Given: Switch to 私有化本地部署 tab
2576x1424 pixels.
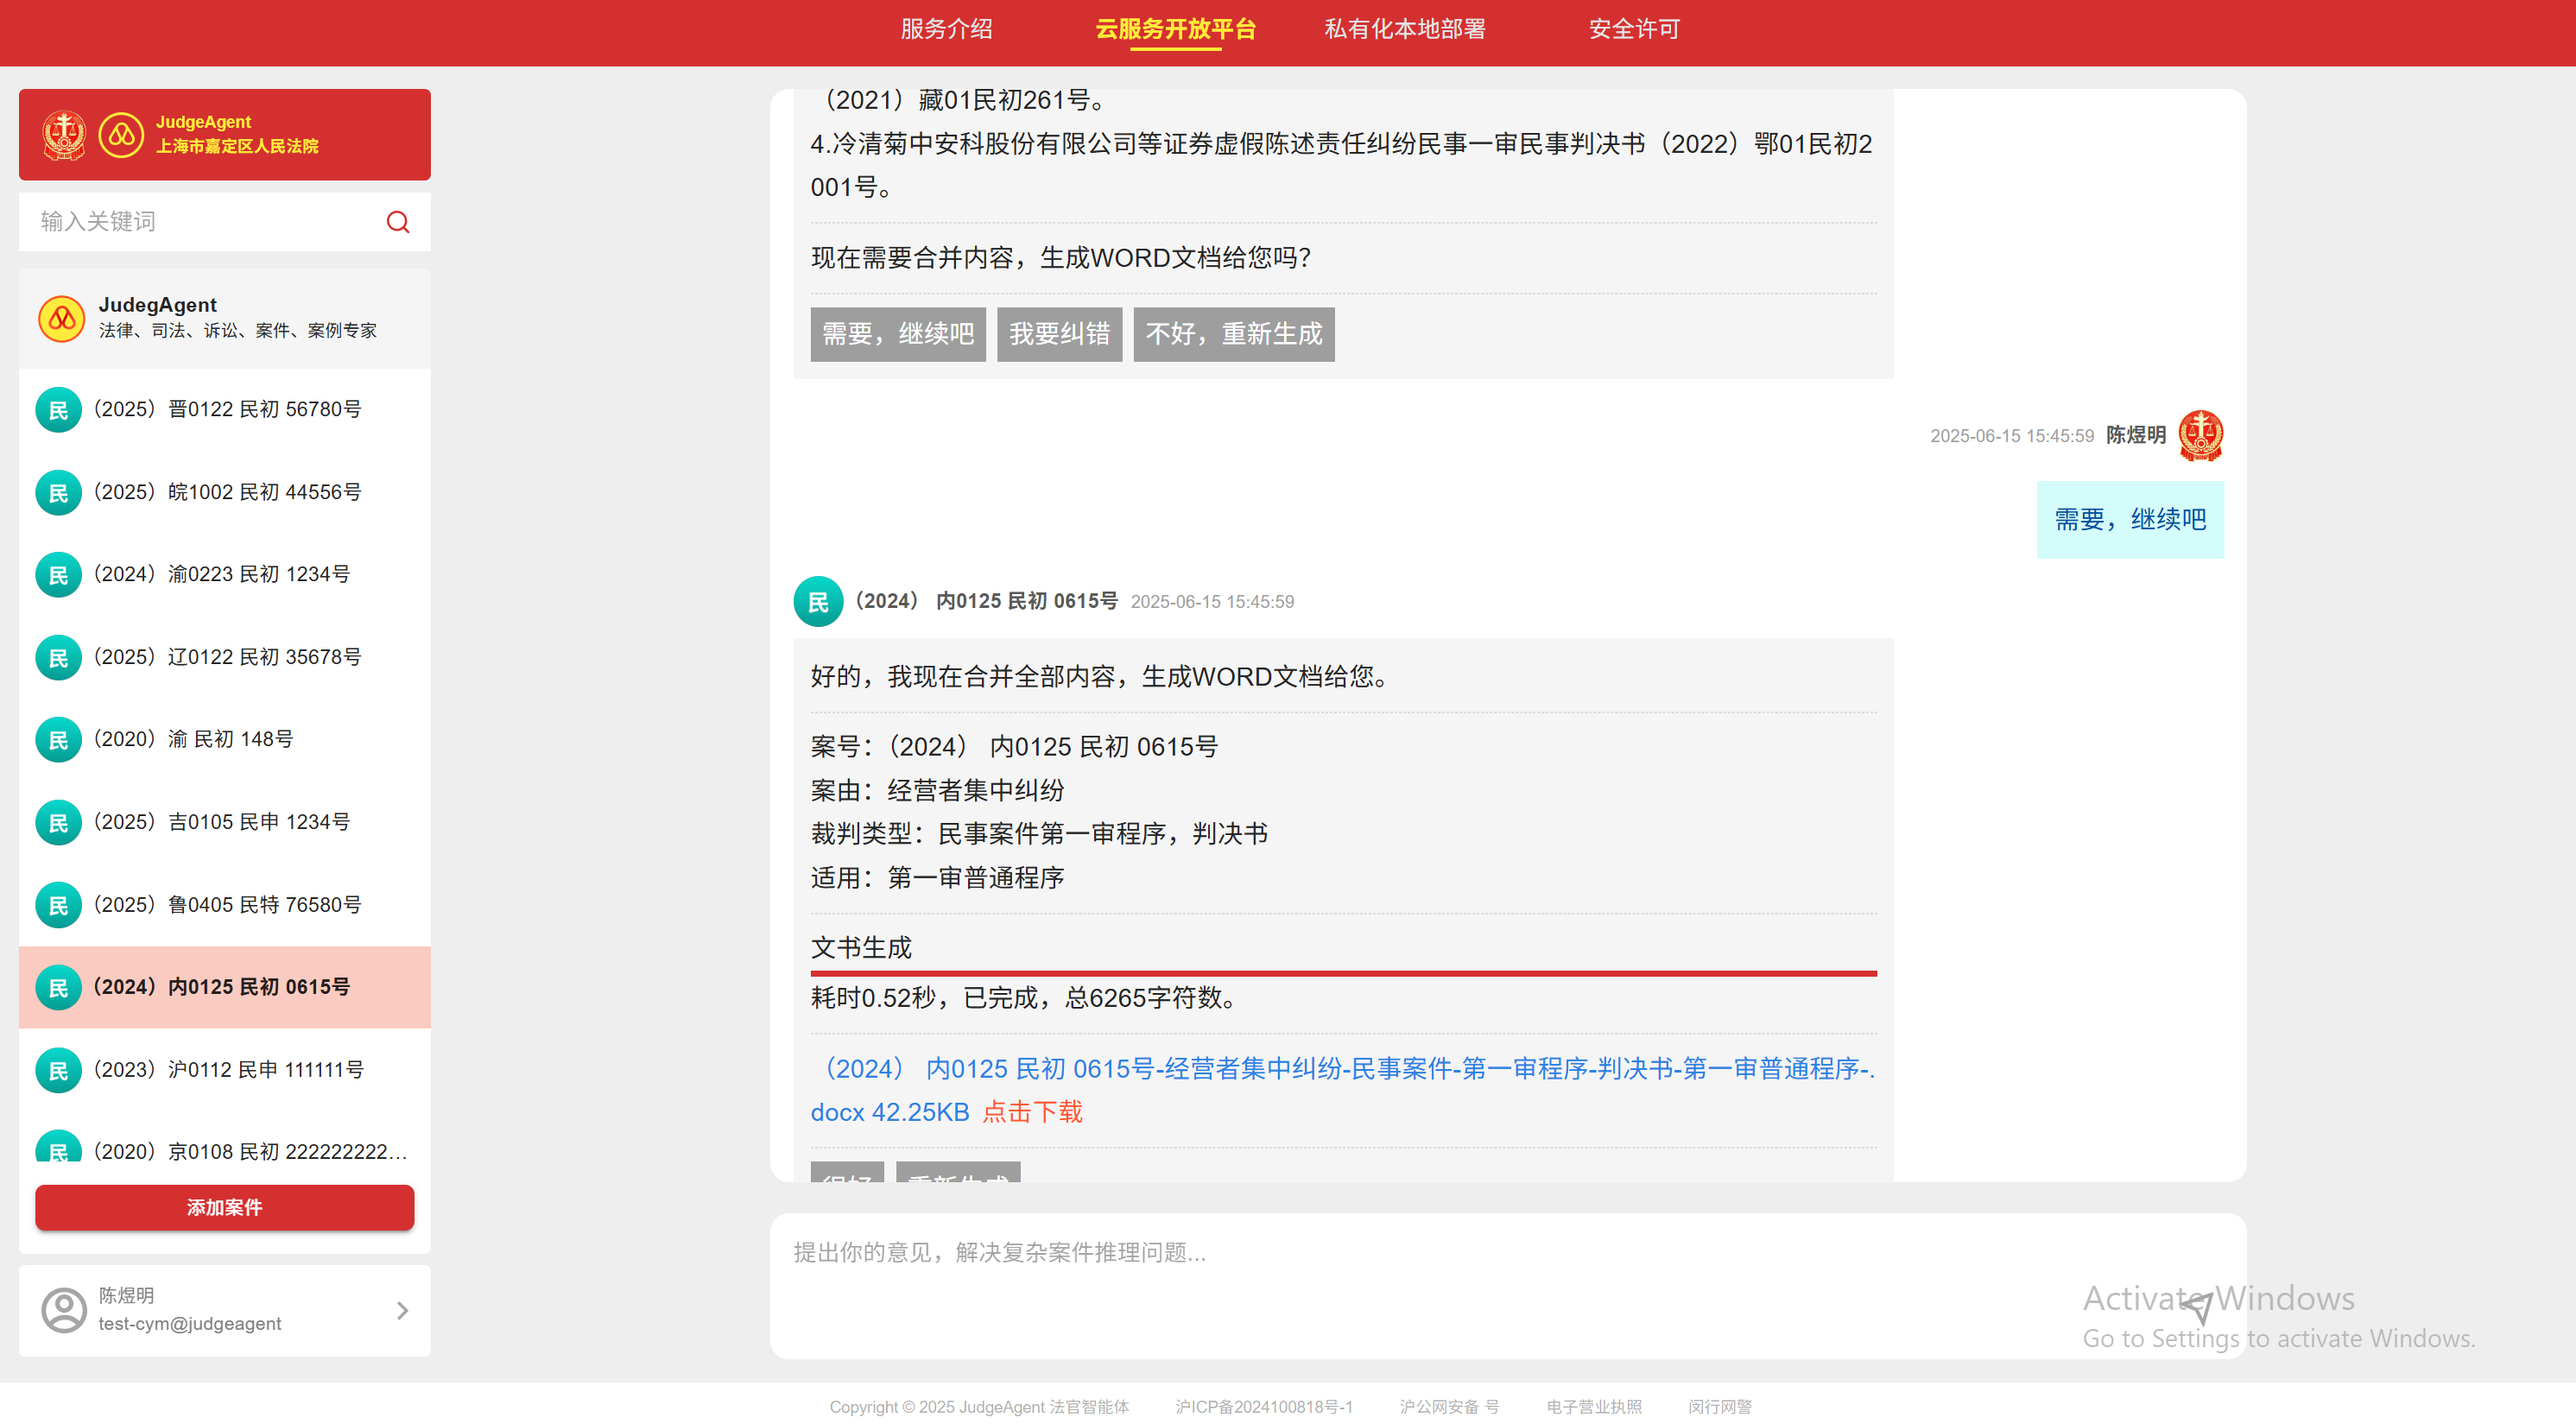Looking at the screenshot, I should click(x=1404, y=29).
